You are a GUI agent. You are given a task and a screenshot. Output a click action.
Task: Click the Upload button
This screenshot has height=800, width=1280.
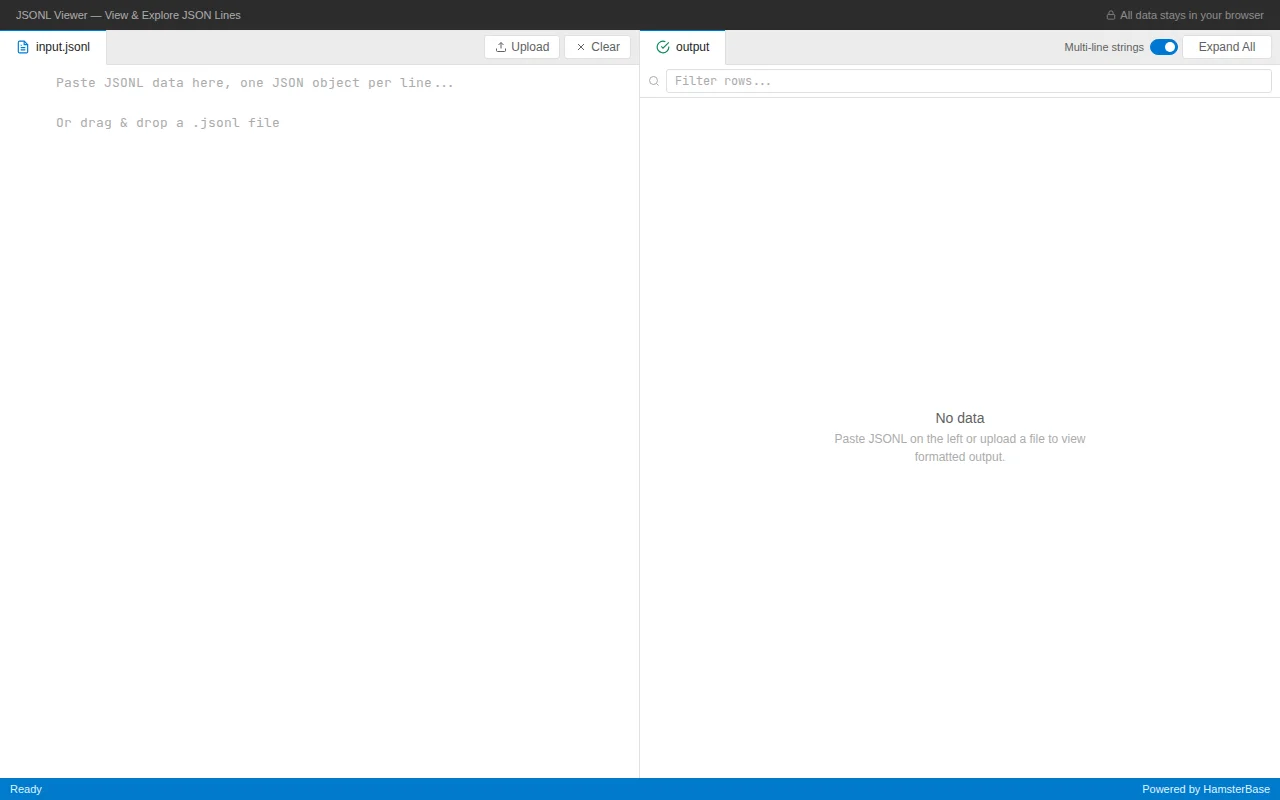(x=522, y=47)
